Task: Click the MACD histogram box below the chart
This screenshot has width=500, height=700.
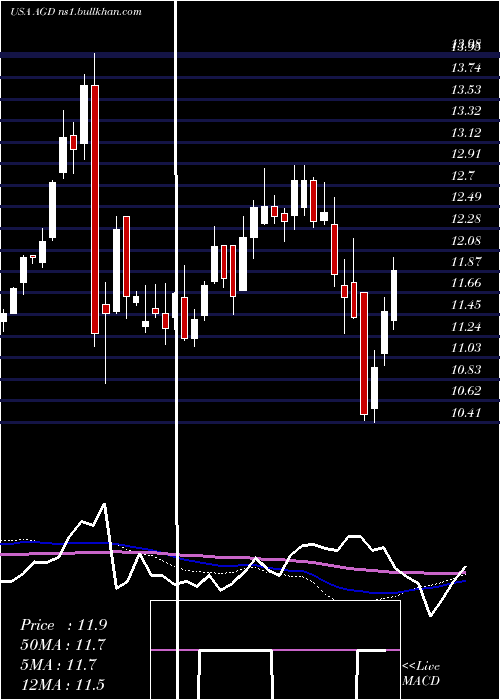Action: pyautogui.click(x=275, y=650)
